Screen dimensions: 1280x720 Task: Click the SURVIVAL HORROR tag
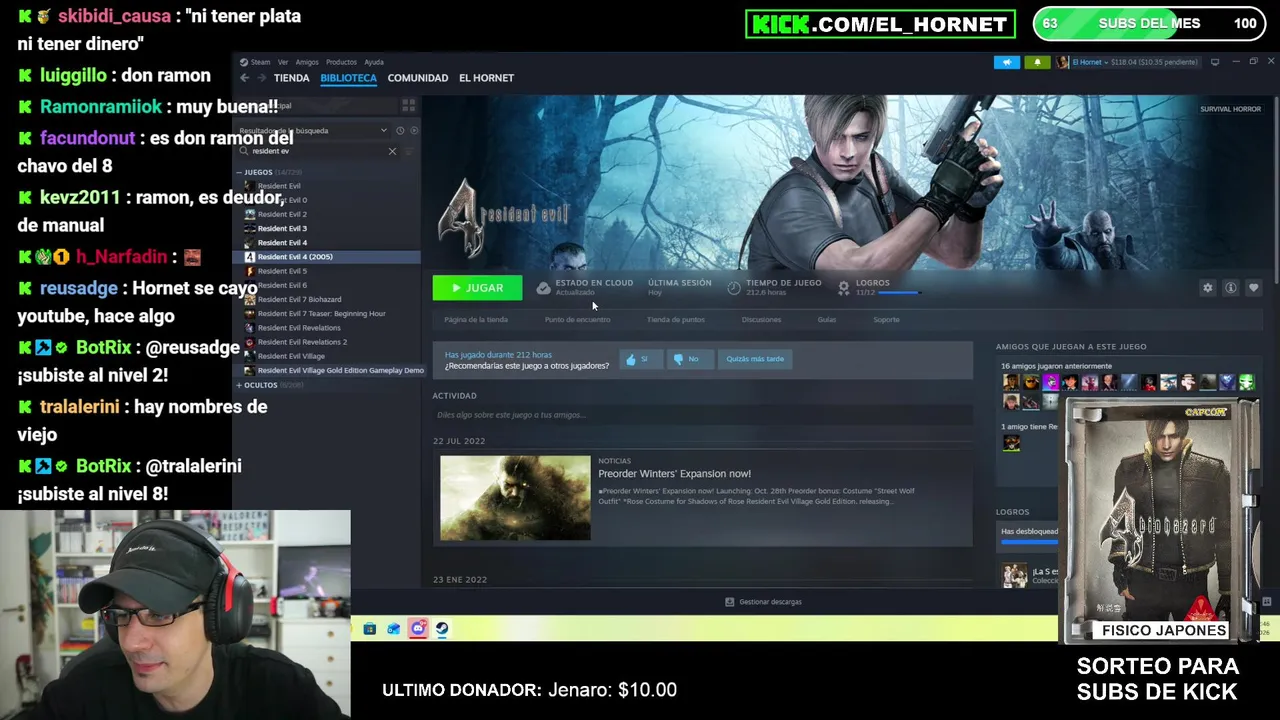1230,109
